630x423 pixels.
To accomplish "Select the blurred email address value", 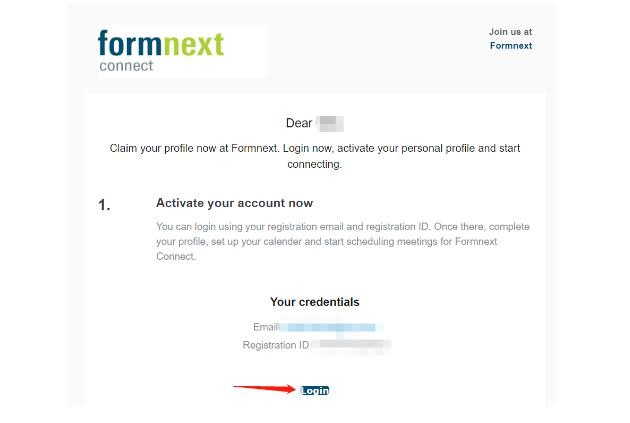I will click(x=331, y=327).
